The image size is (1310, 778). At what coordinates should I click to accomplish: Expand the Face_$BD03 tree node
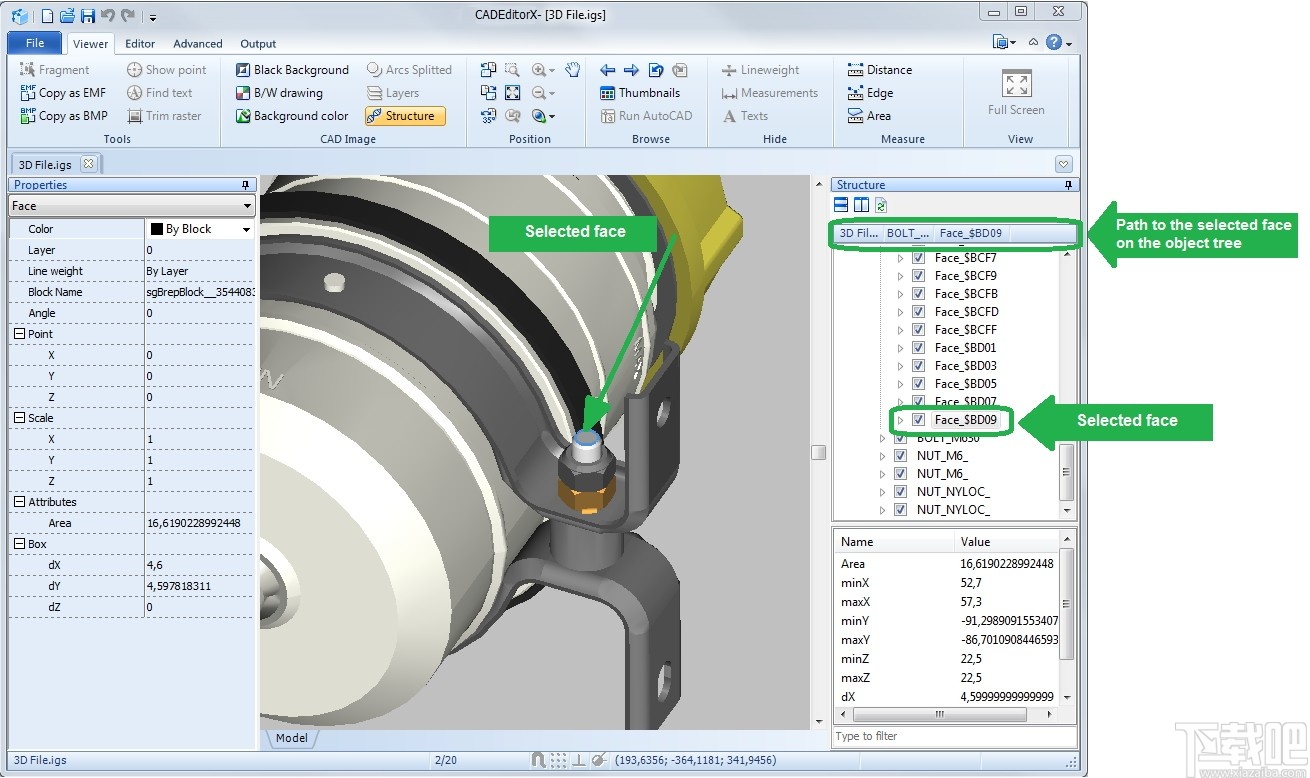tap(900, 366)
